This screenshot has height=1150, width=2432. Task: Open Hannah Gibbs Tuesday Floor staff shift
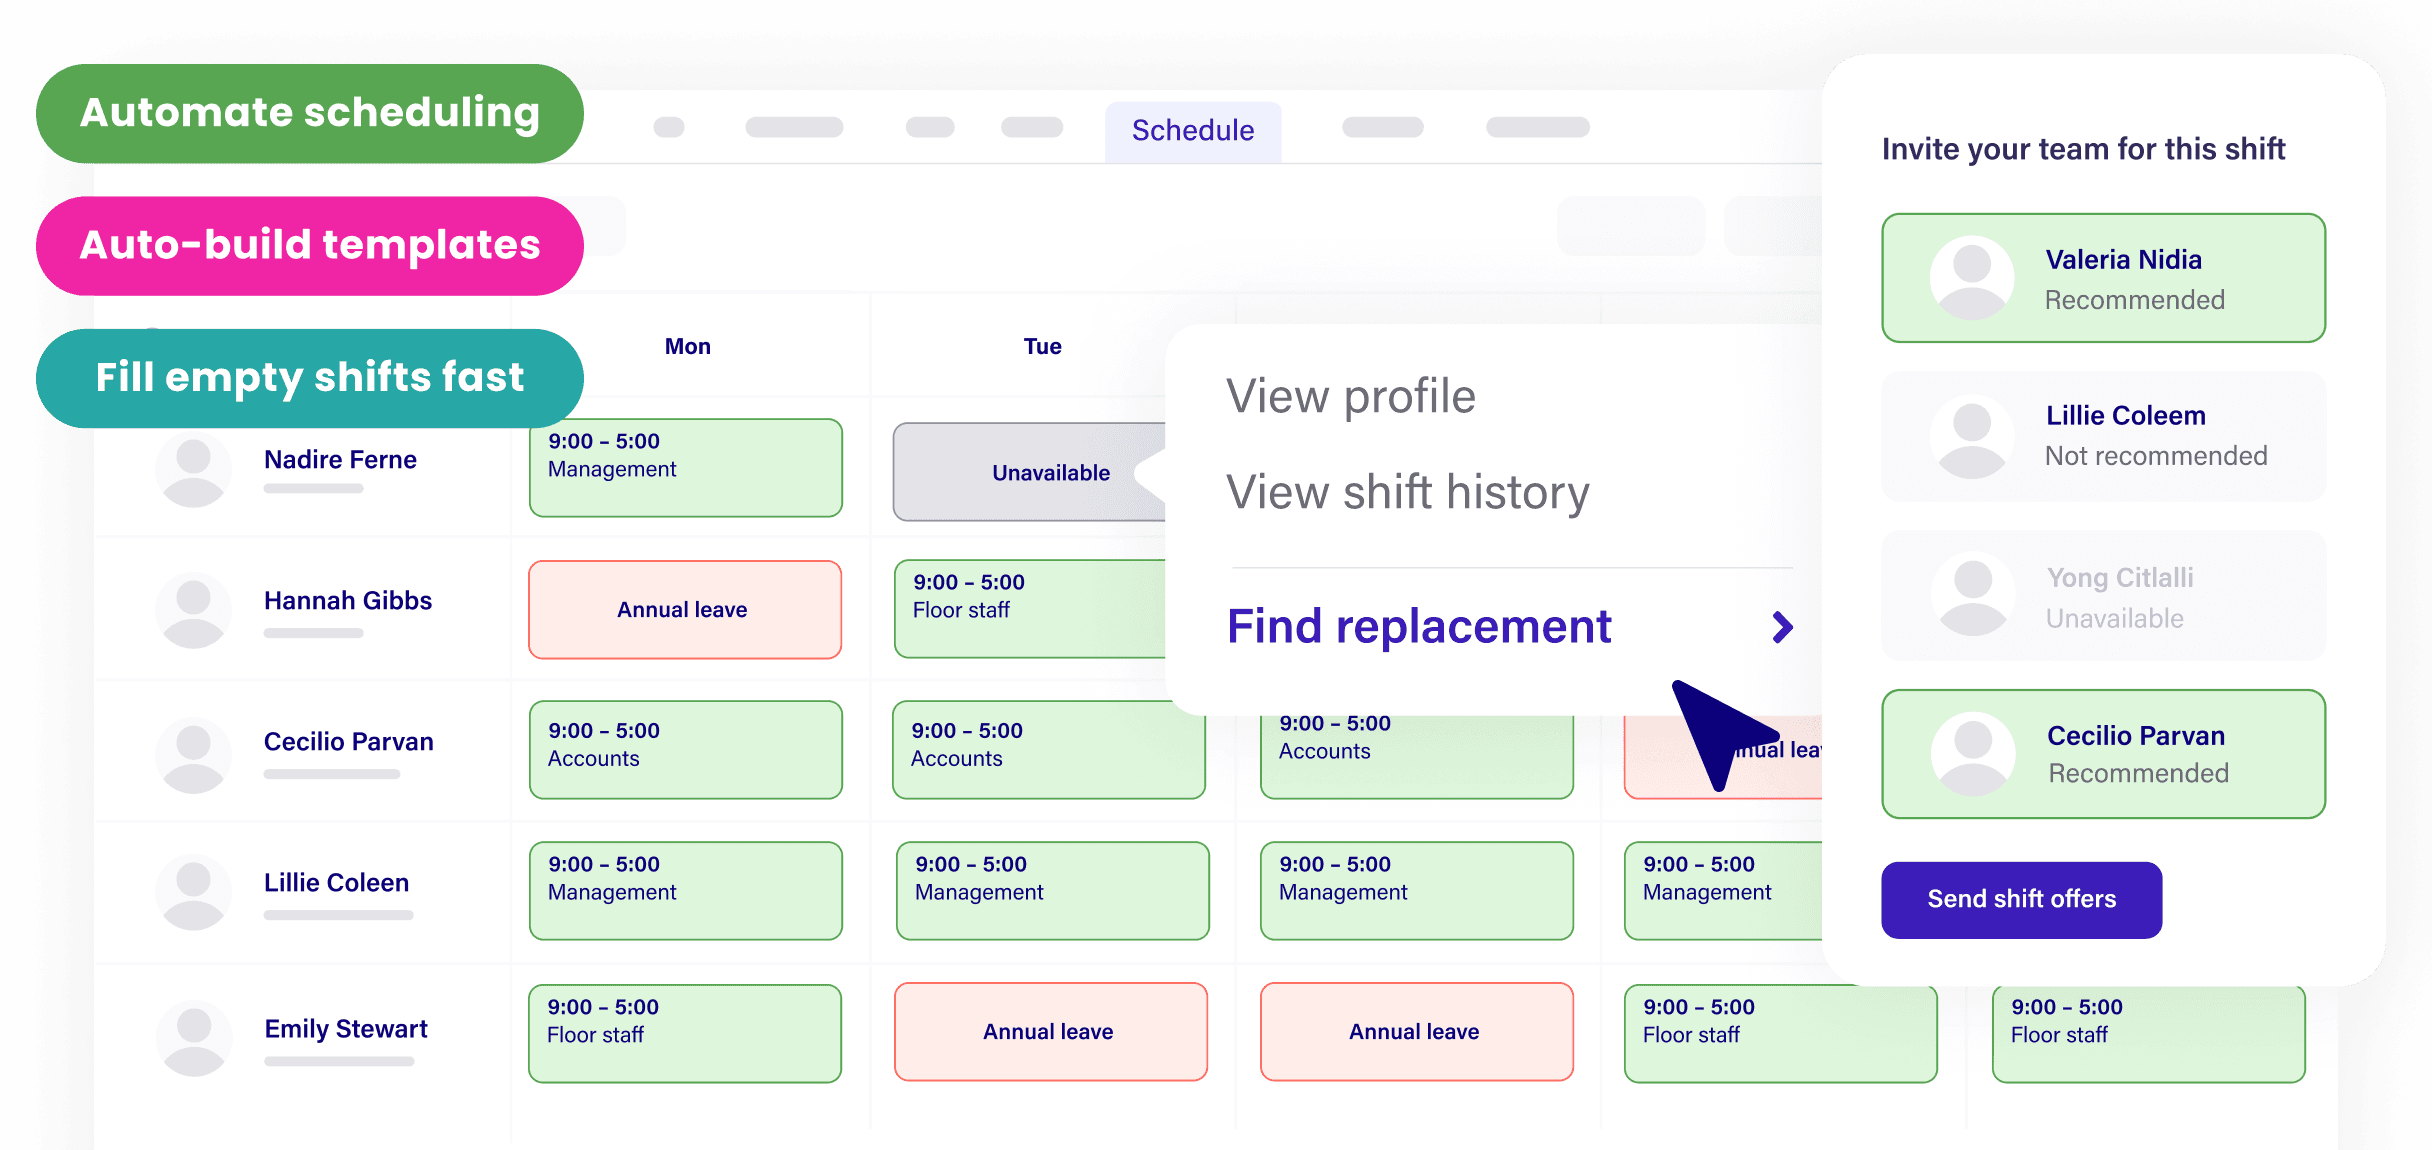click(1030, 609)
